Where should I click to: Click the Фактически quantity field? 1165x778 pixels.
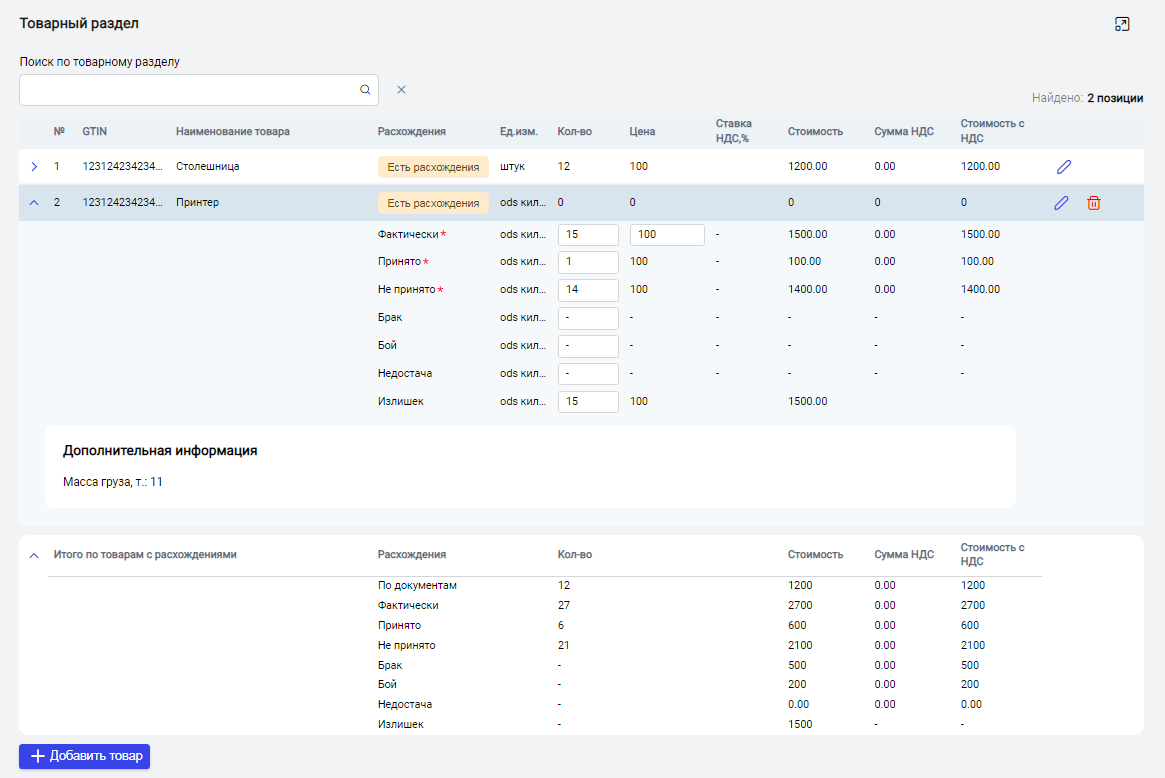coord(588,235)
